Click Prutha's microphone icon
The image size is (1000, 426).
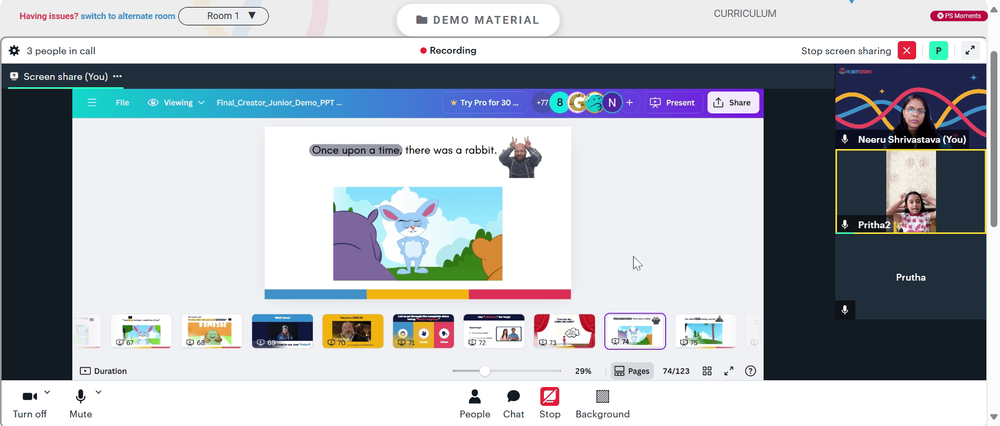click(845, 310)
